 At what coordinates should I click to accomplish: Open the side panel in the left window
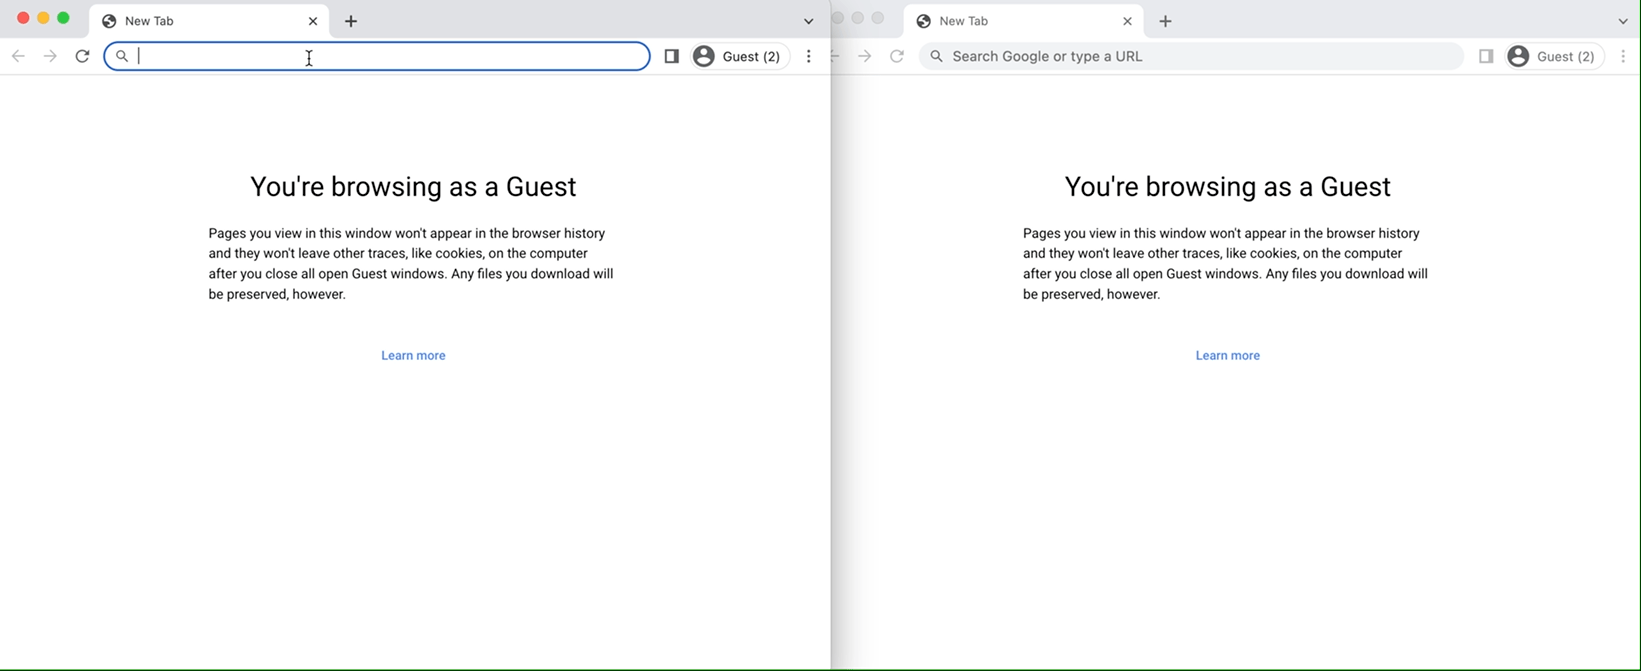point(672,56)
